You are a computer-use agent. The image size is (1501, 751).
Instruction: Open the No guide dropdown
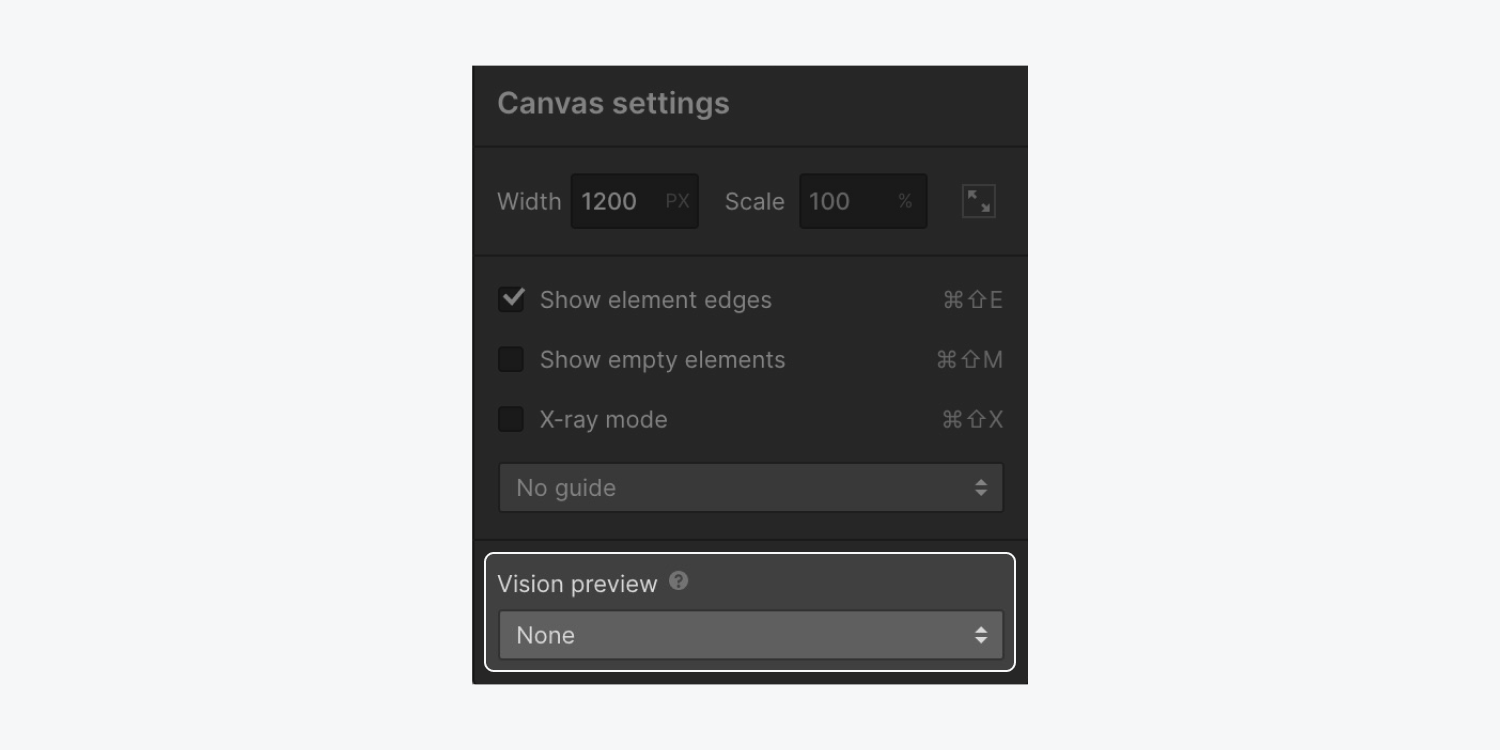pos(750,488)
